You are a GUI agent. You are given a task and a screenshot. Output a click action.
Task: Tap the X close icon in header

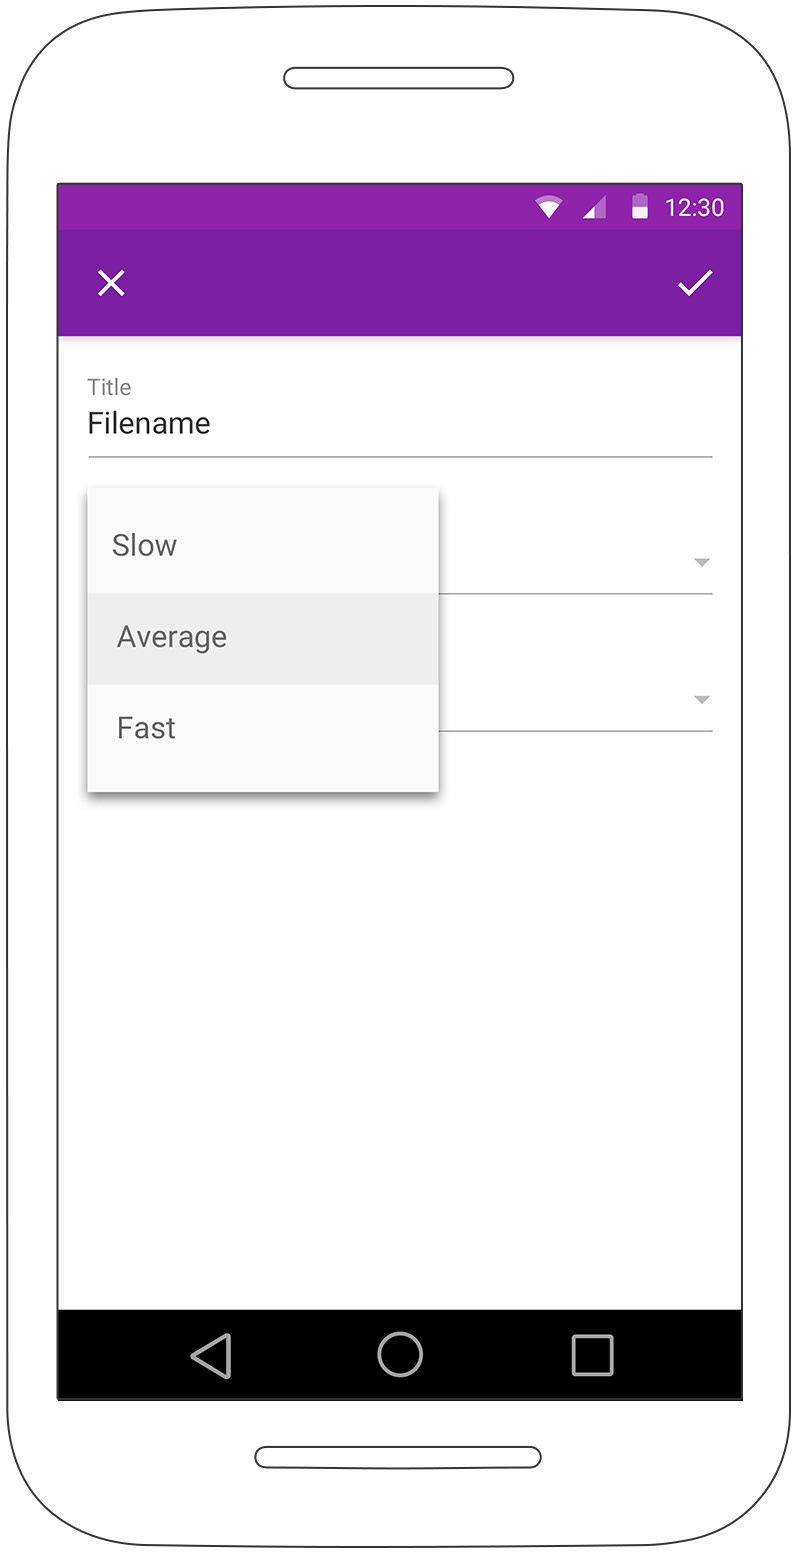(x=111, y=283)
